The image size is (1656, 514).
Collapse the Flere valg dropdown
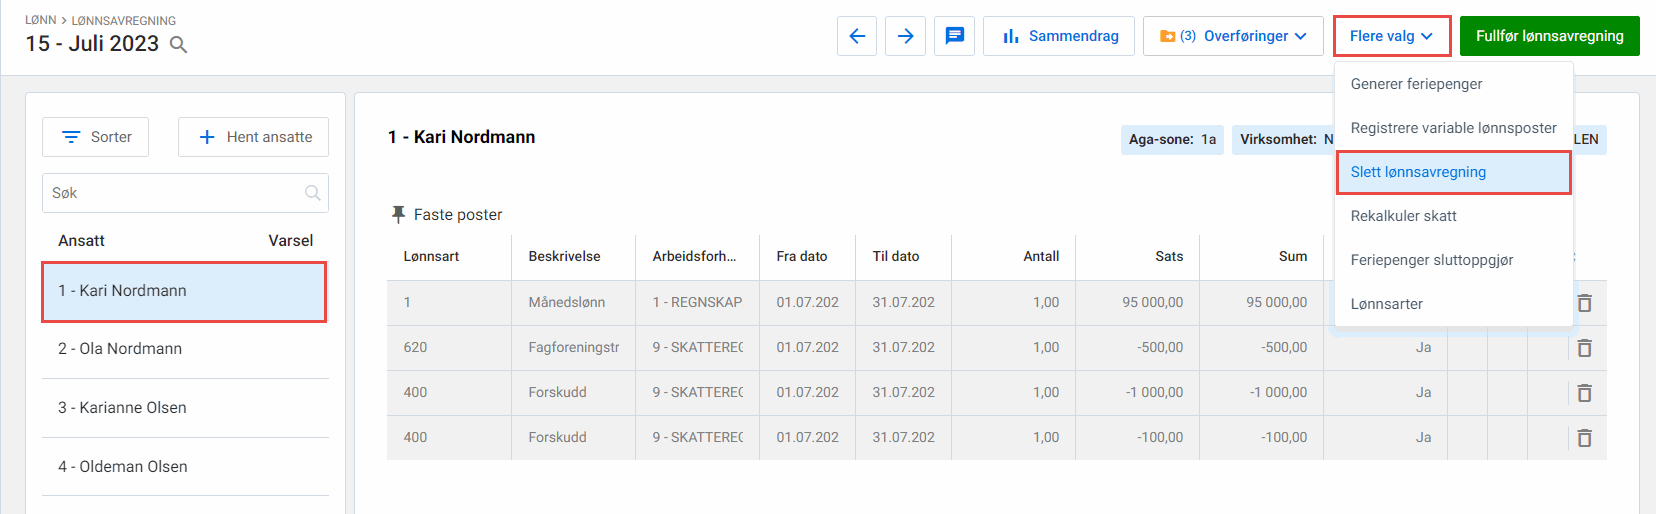pyautogui.click(x=1391, y=36)
